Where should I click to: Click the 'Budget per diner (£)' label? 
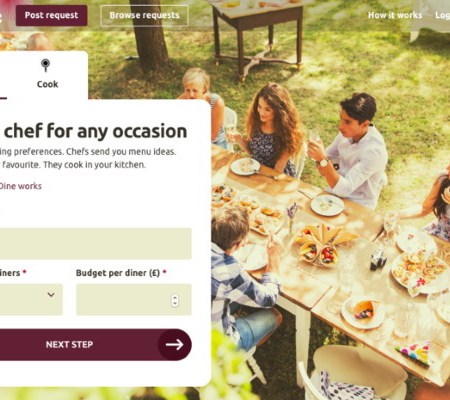point(118,273)
